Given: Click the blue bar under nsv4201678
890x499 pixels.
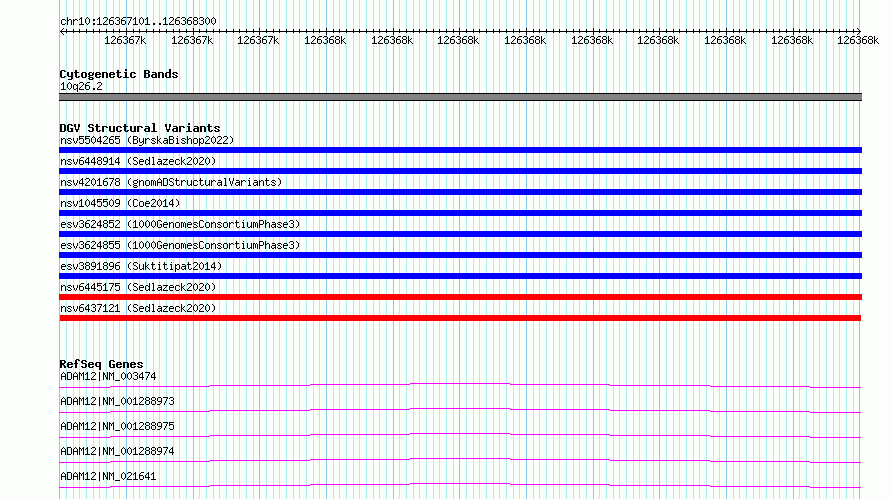Looking at the screenshot, I should click(460, 192).
